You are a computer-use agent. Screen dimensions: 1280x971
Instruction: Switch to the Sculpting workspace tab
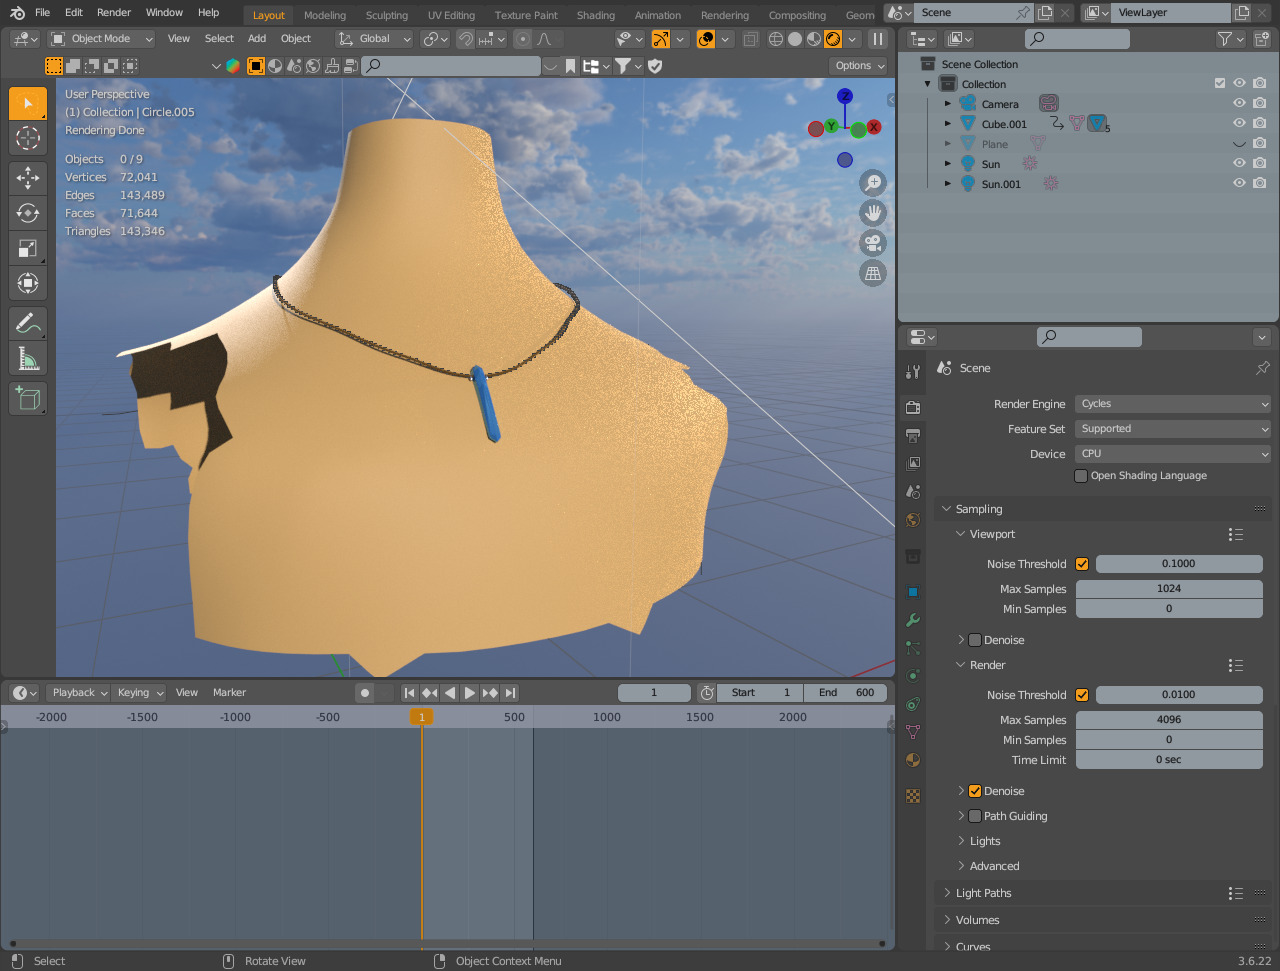387,15
